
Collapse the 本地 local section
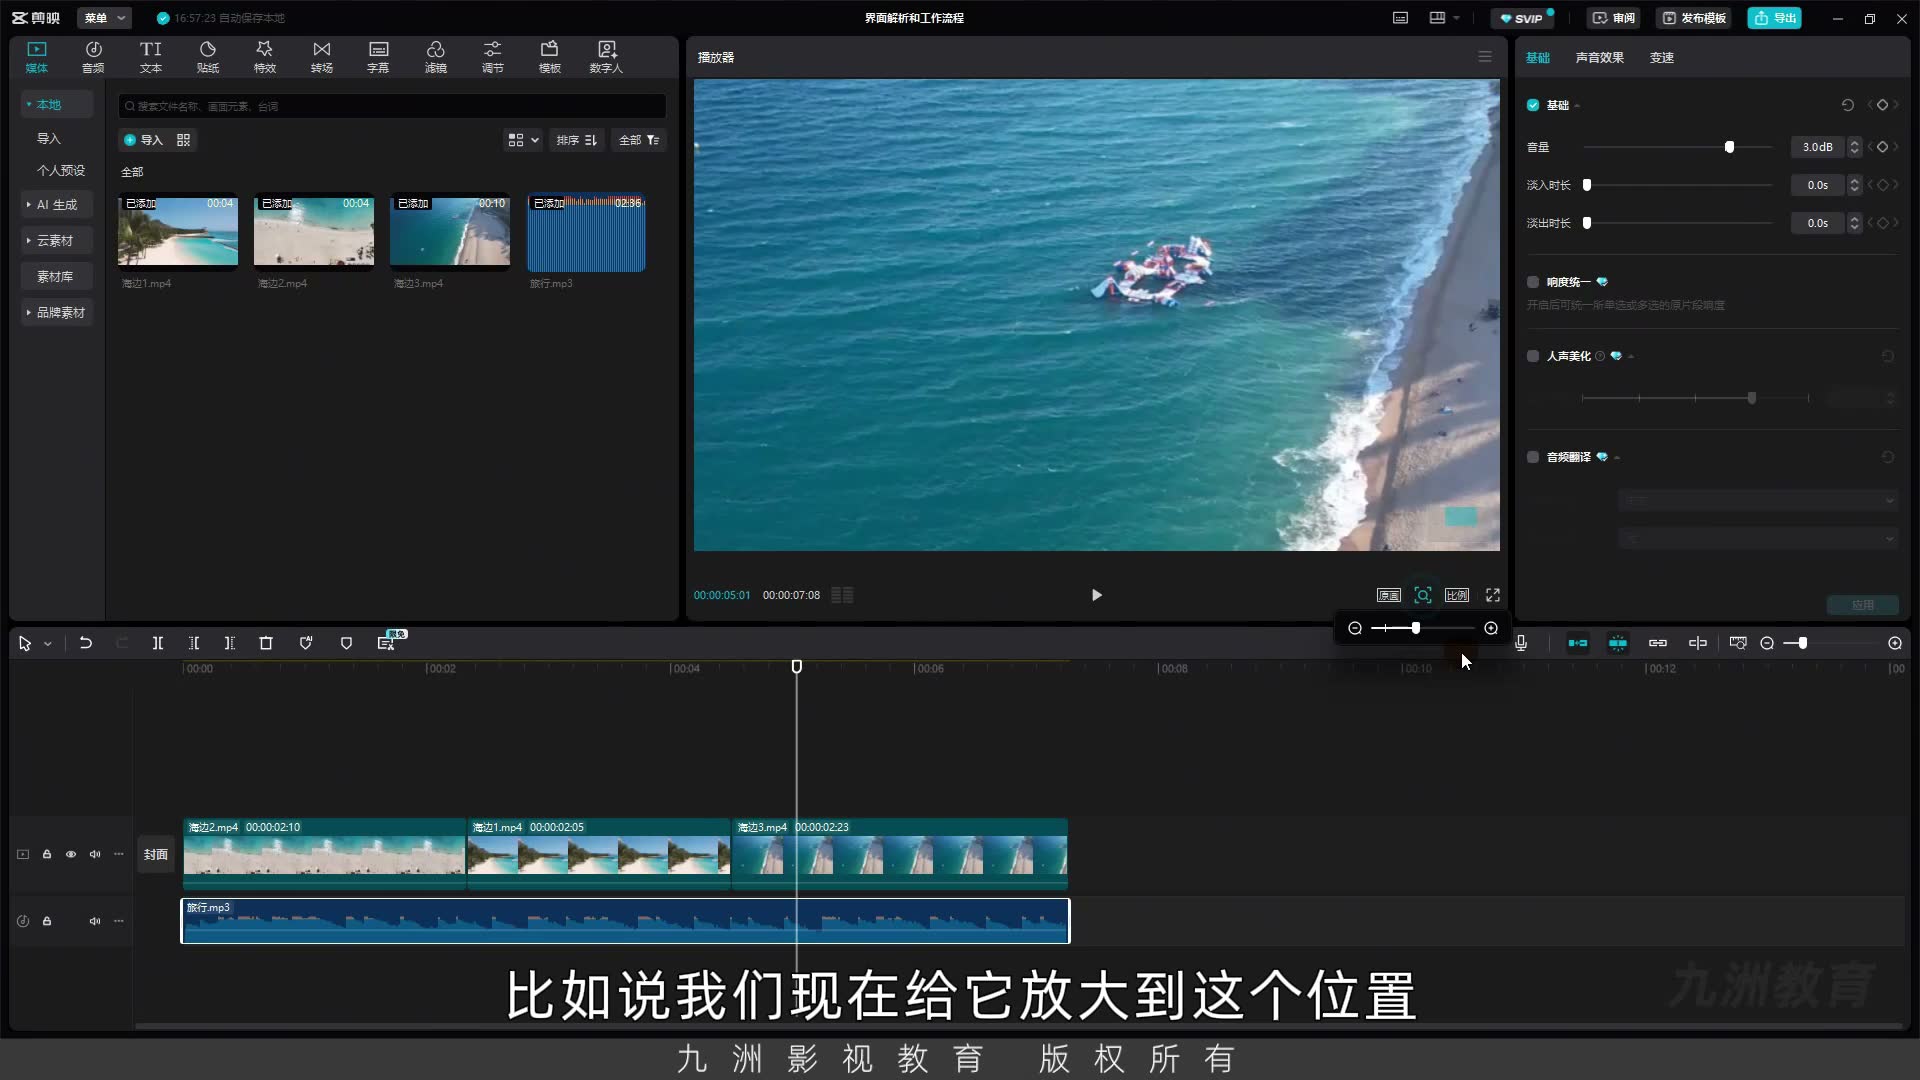click(56, 104)
